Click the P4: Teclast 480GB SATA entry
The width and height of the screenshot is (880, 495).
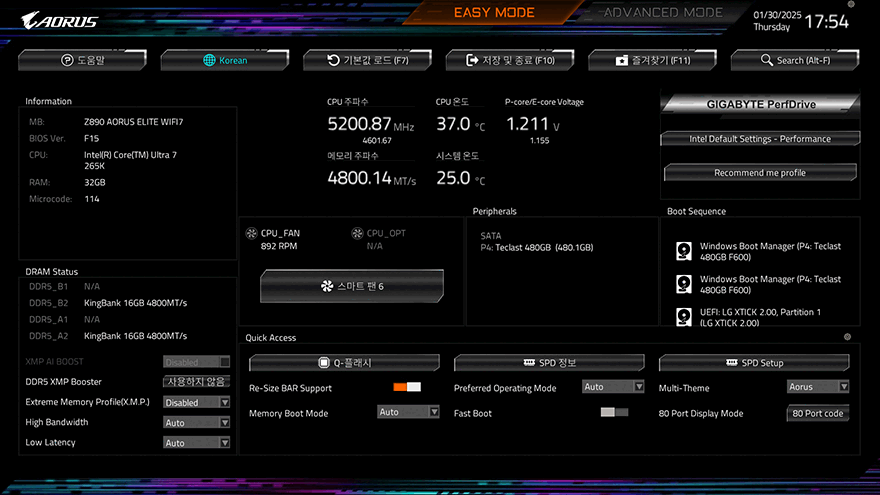[x=537, y=248]
